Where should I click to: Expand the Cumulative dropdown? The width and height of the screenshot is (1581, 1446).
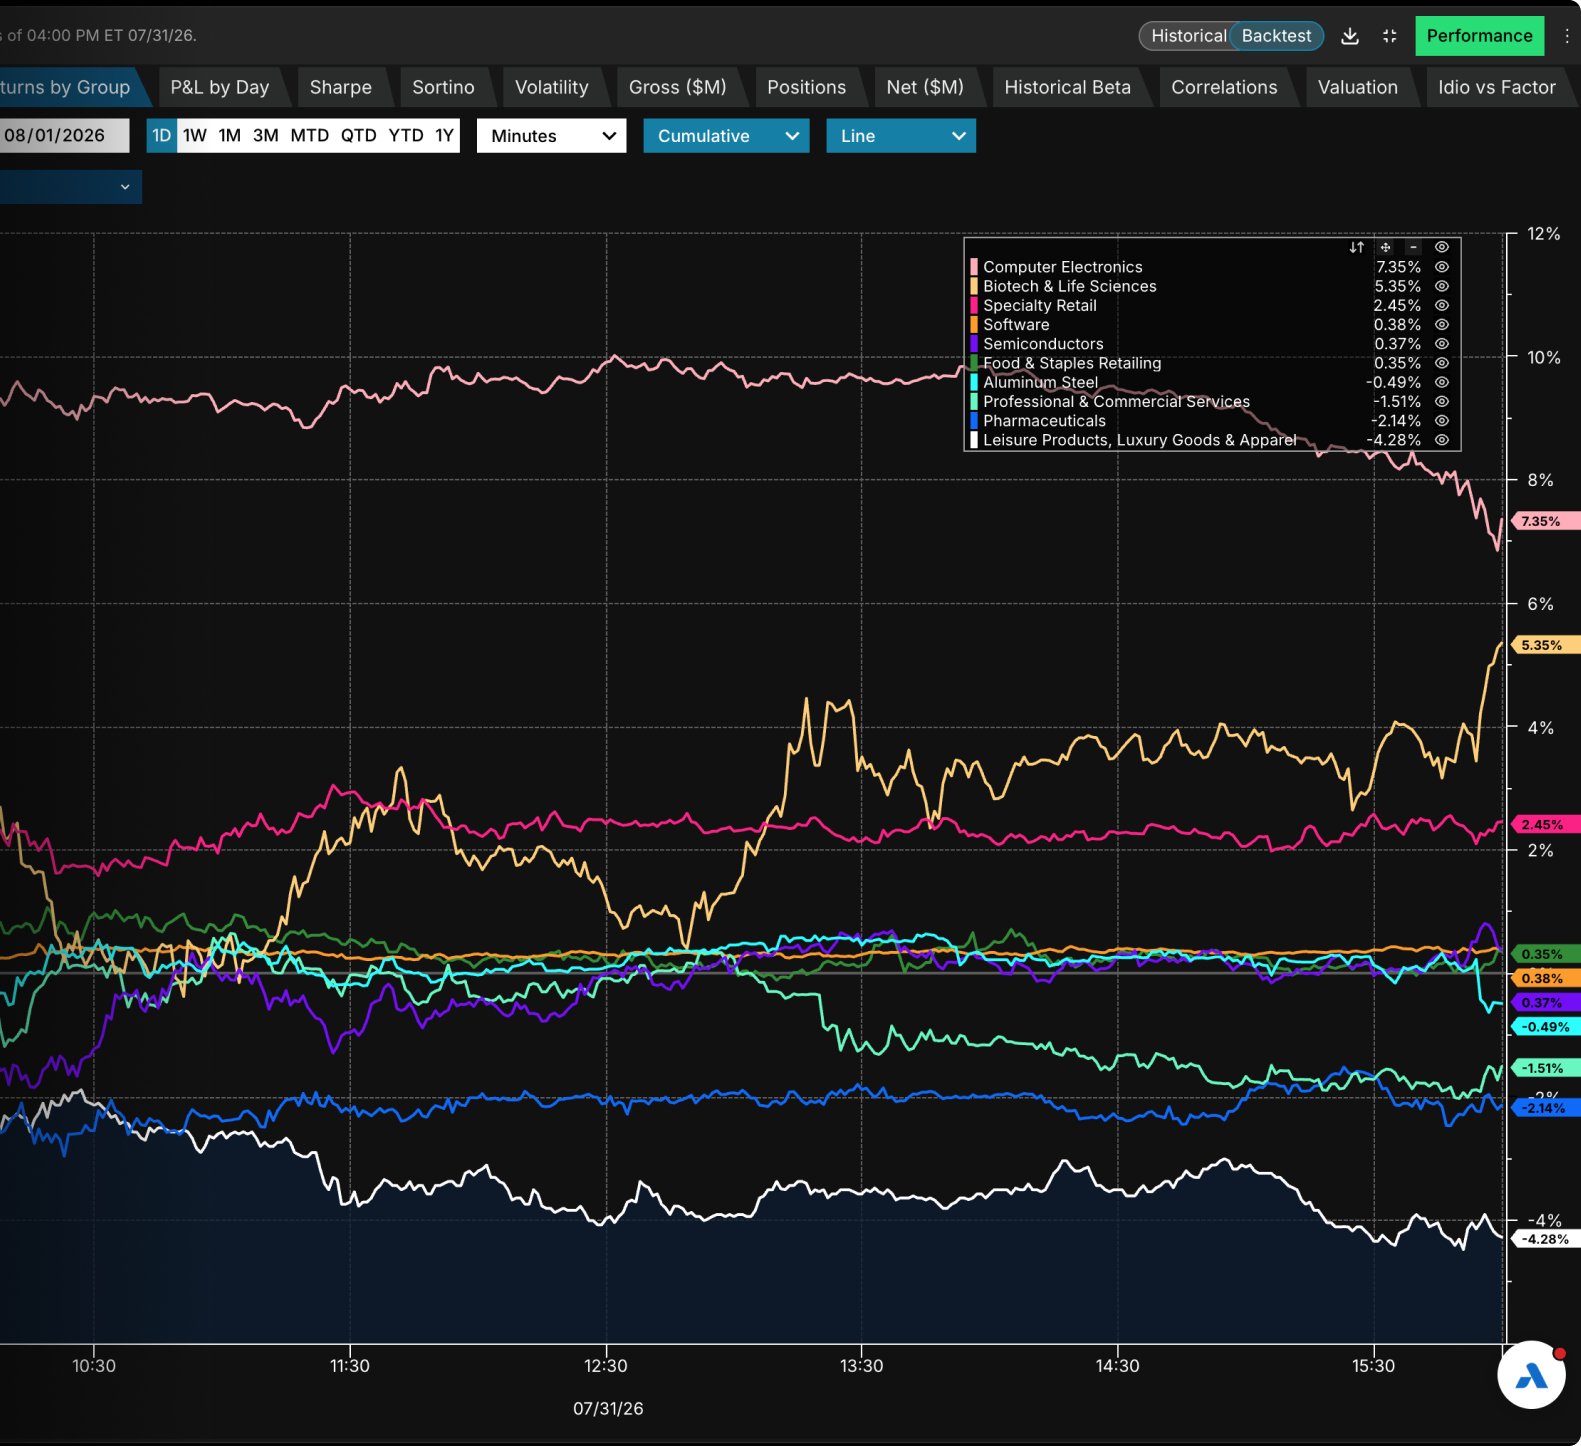726,136
